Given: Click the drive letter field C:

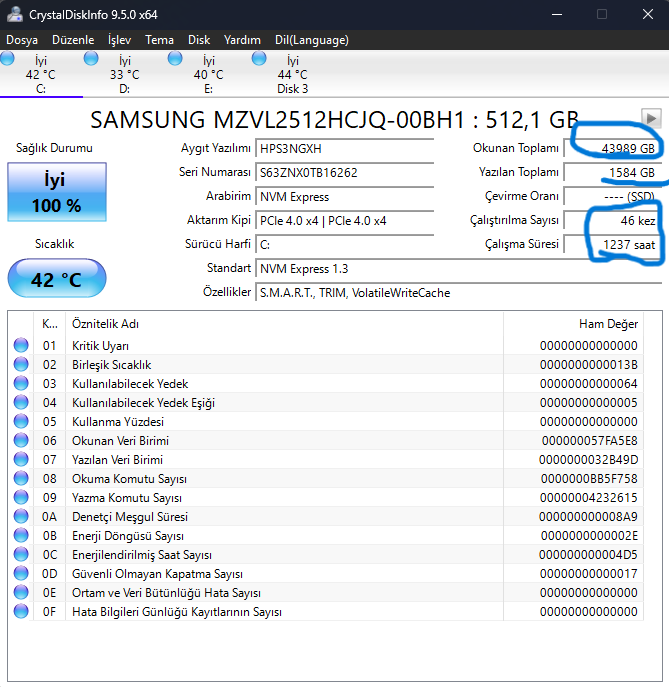Looking at the screenshot, I should (x=344, y=244).
